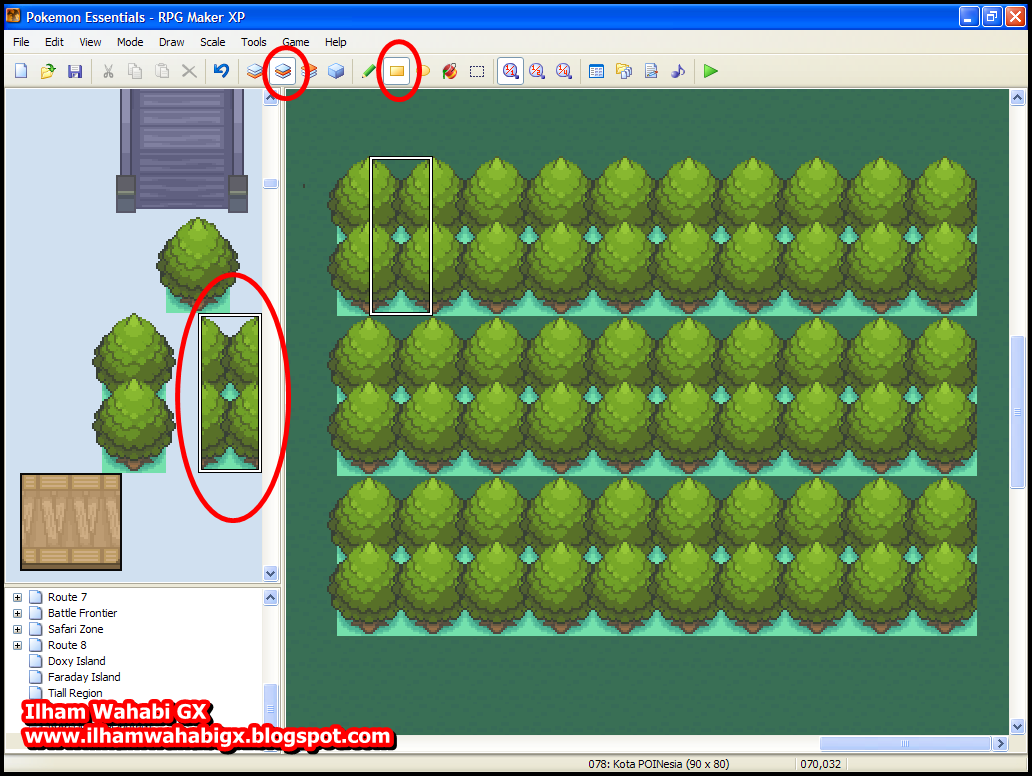Viewport: 1032px width, 776px height.
Task: Save the project with the floppy disk icon
Action: [x=75, y=70]
